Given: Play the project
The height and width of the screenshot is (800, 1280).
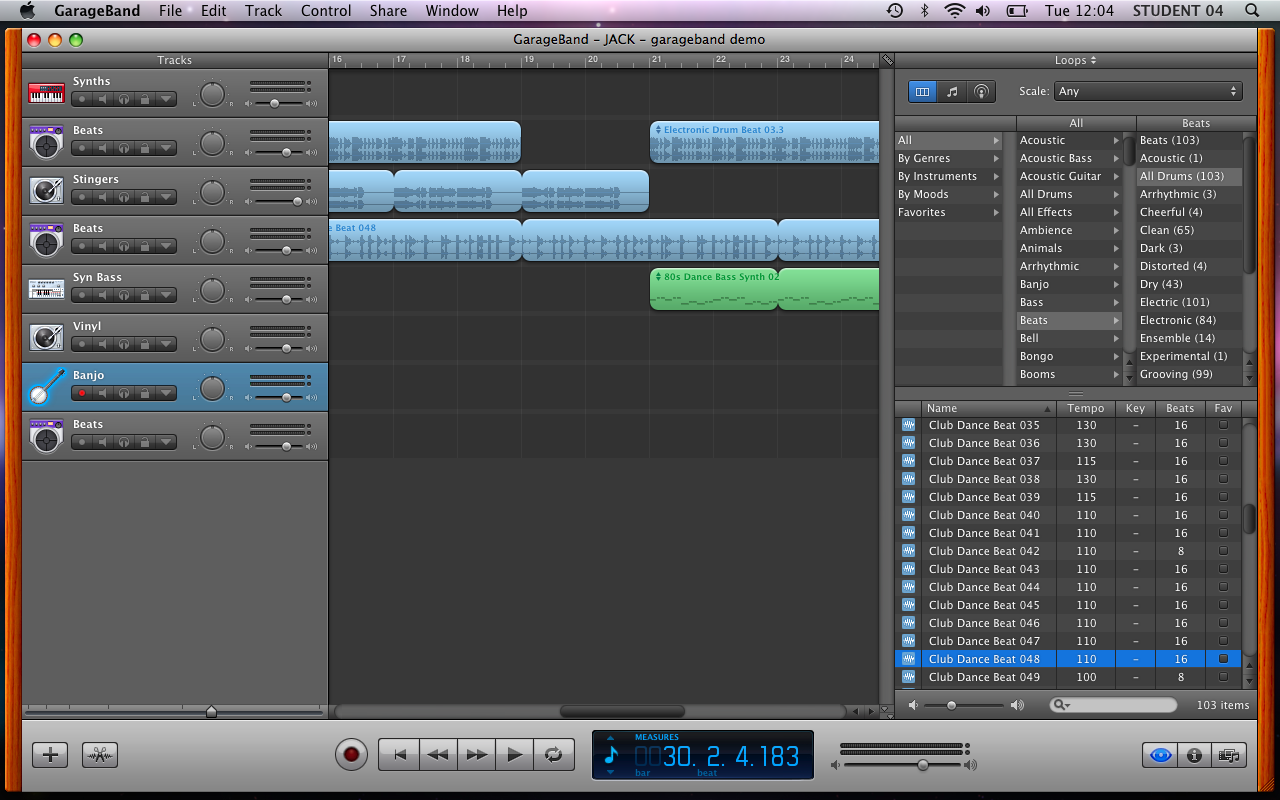Looking at the screenshot, I should coord(515,755).
